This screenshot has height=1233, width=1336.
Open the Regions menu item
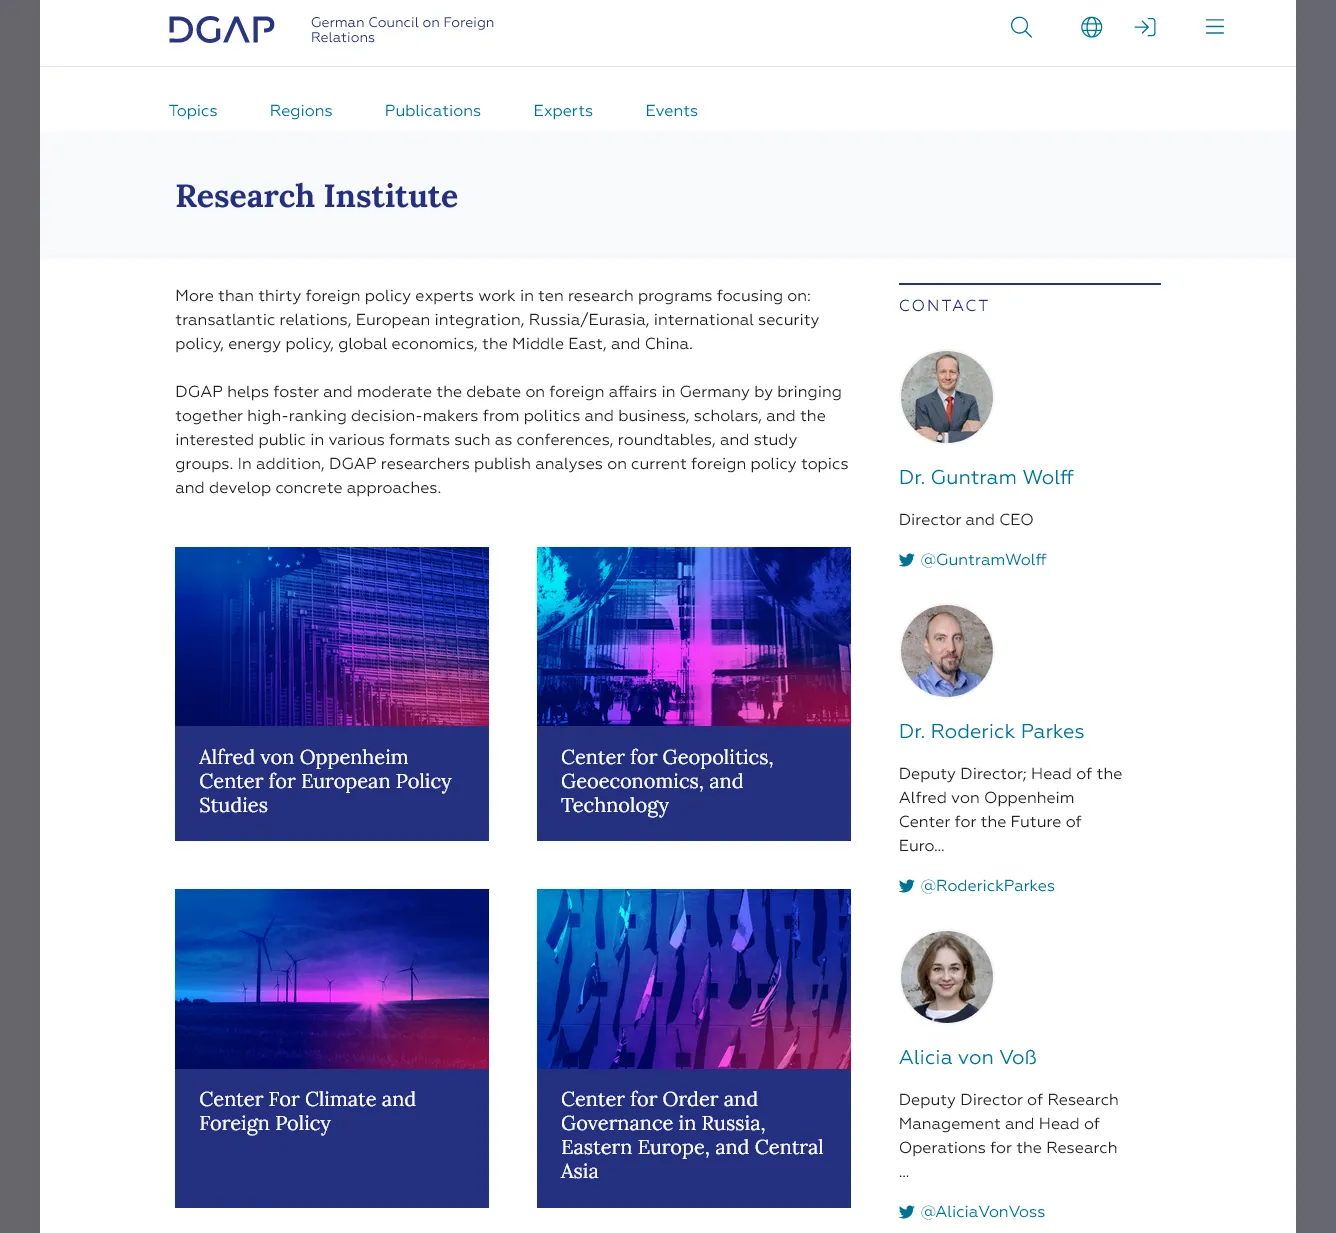[301, 111]
